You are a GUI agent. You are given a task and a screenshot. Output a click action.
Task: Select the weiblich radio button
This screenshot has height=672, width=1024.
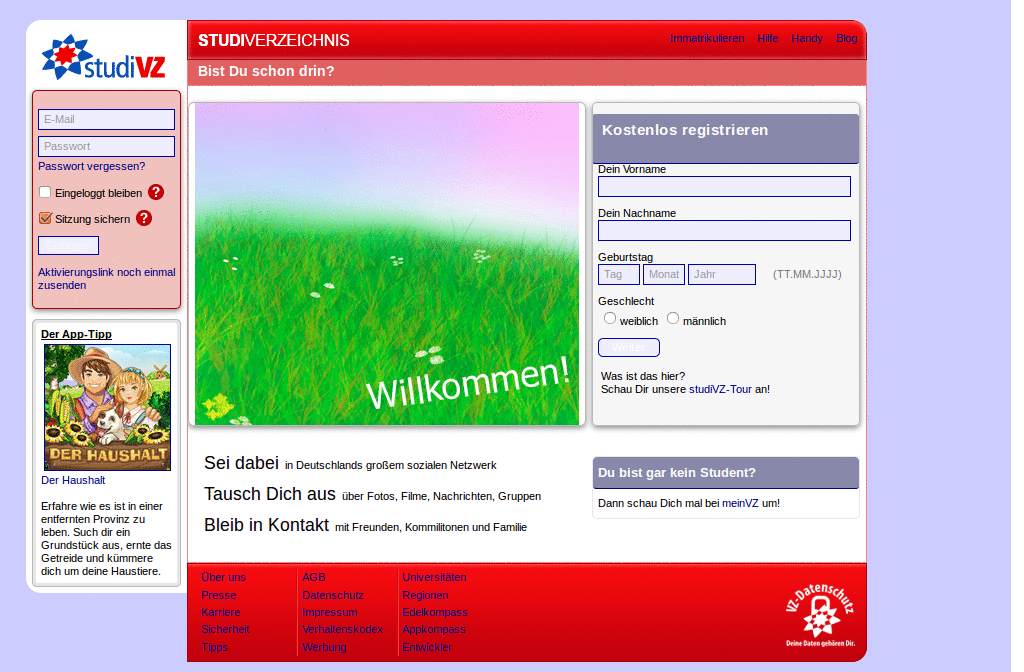610,318
